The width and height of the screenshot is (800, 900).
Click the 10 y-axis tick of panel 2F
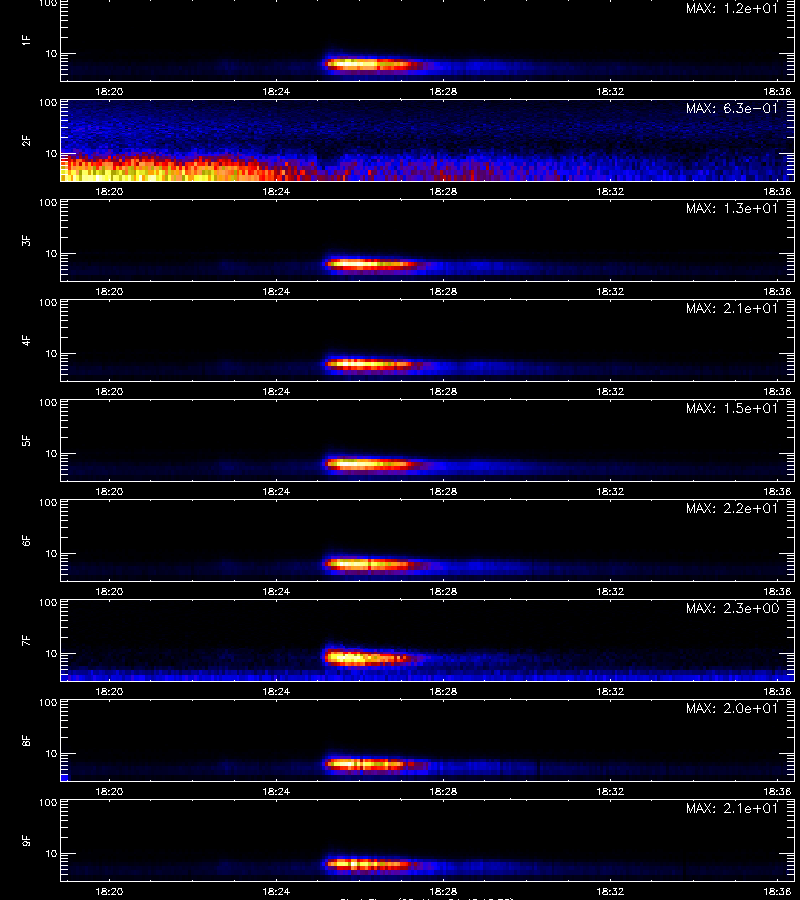51,153
